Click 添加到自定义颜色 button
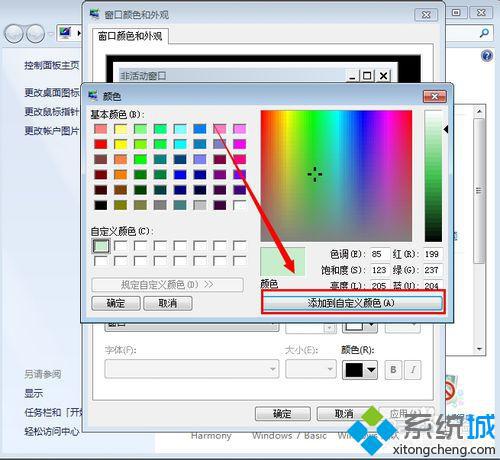Viewport: 500px width, 460px height. tap(353, 303)
